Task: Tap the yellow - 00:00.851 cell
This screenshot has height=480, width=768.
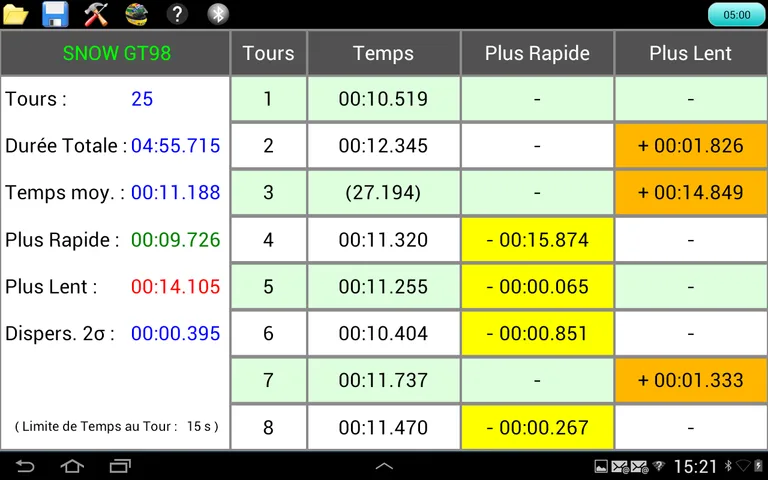Action: [x=537, y=334]
